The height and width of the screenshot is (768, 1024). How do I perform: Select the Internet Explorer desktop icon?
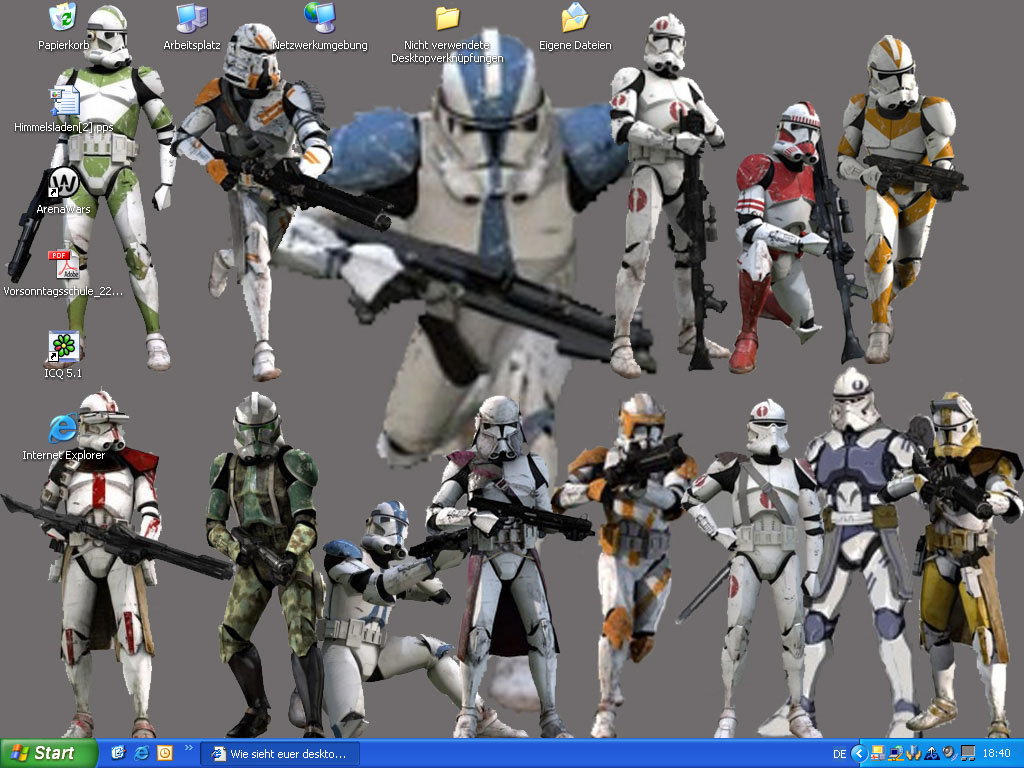pos(63,429)
